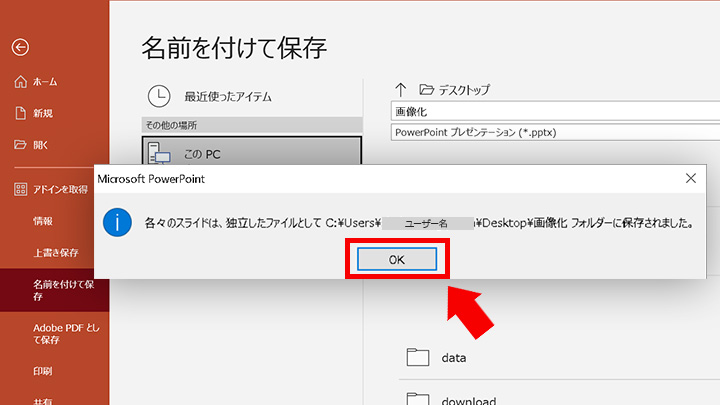Image resolution: width=720 pixels, height=405 pixels.
Task: Open the data folder
Action: (454, 358)
